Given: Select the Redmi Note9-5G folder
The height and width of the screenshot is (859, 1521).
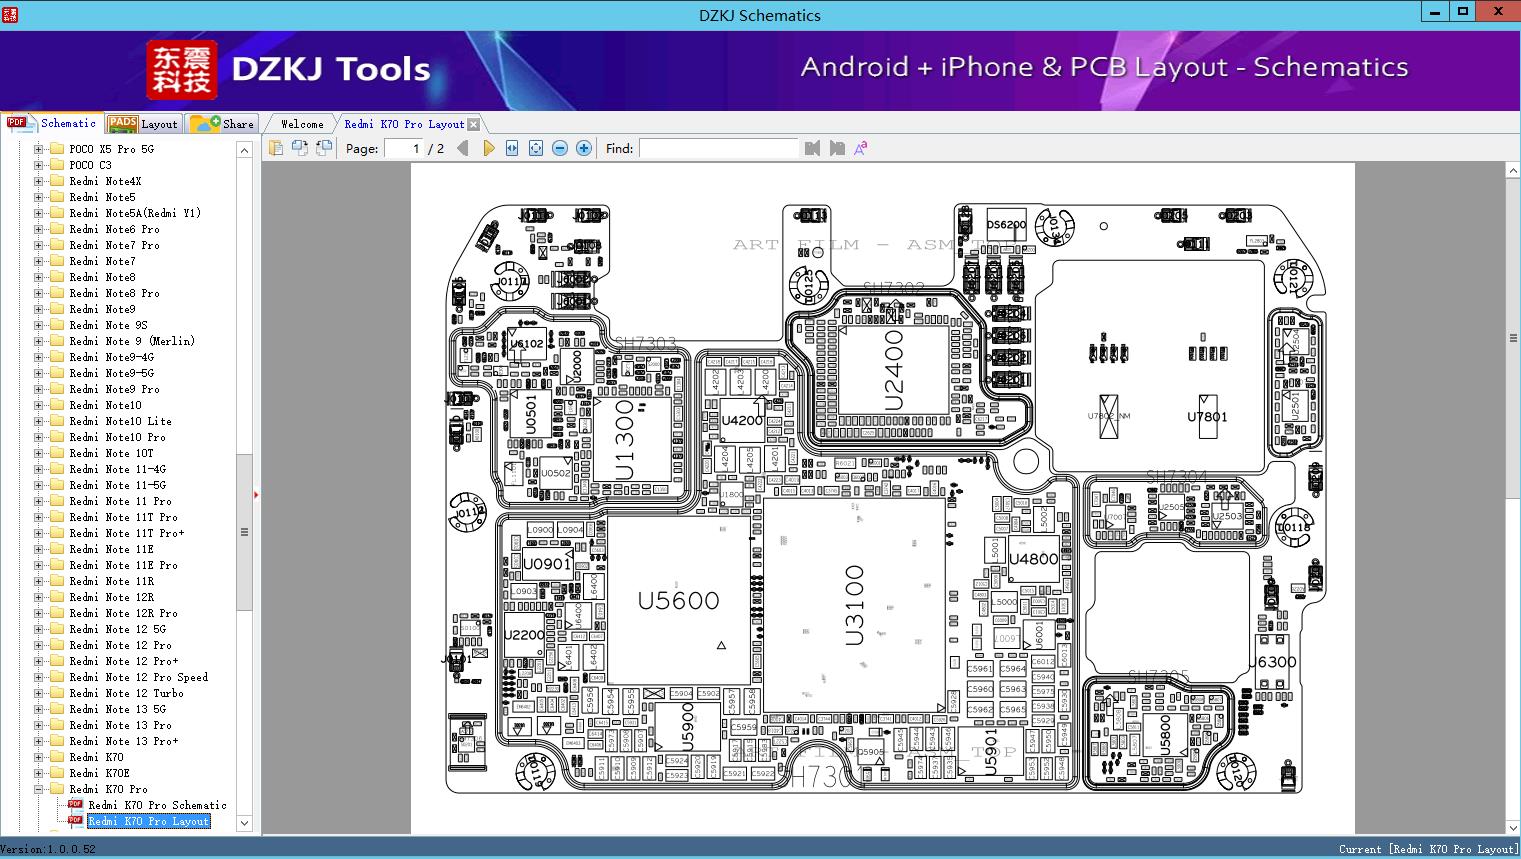Looking at the screenshot, I should pos(111,373).
